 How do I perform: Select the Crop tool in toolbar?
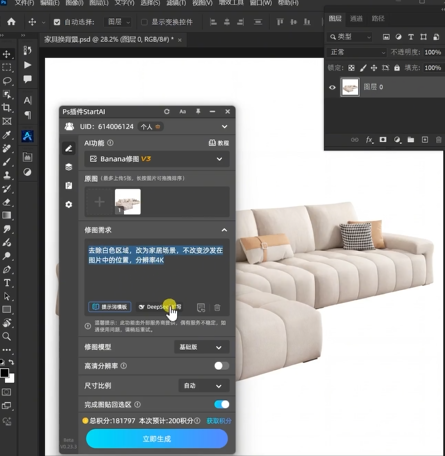(x=6, y=108)
